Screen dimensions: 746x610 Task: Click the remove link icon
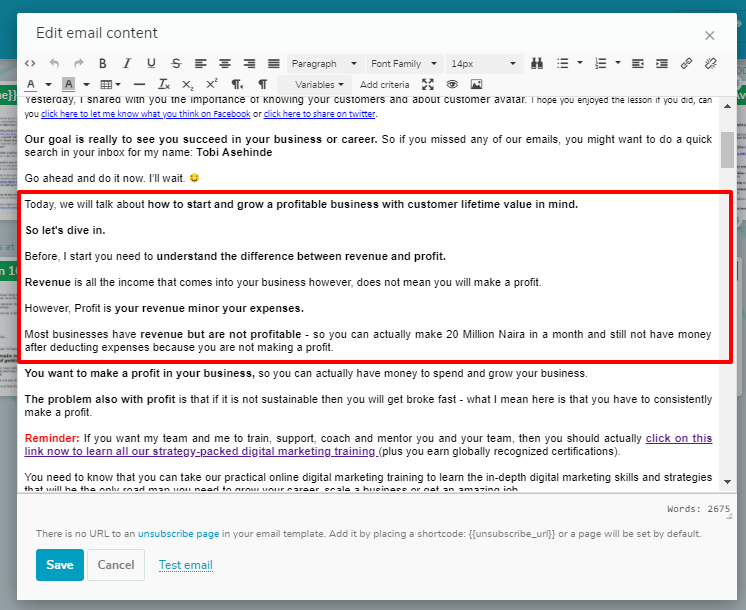coord(711,63)
